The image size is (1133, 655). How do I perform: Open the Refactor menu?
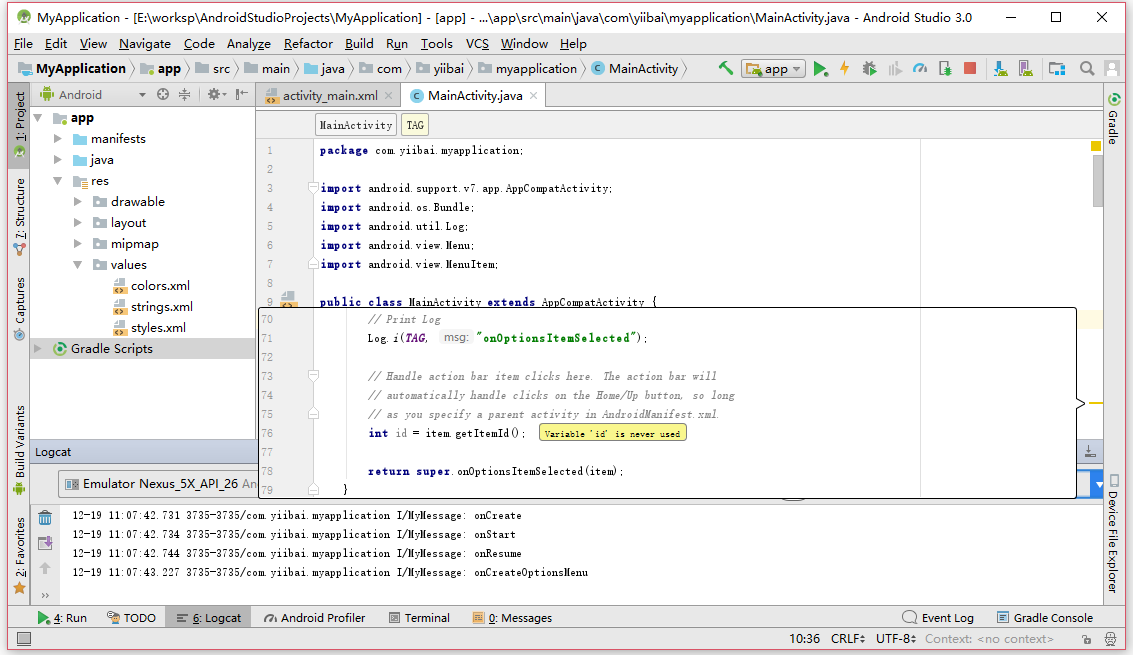pos(308,44)
